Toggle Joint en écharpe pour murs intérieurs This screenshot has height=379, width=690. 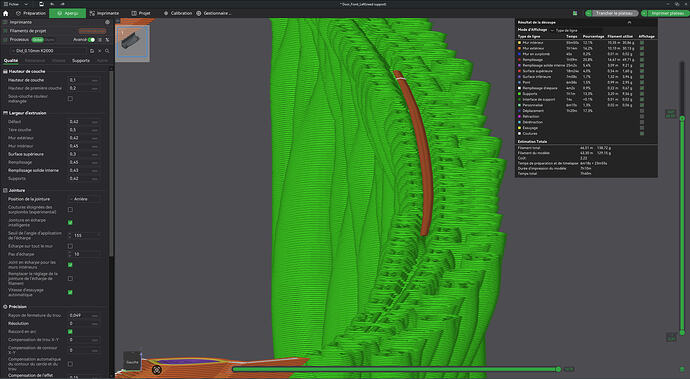coord(70,265)
